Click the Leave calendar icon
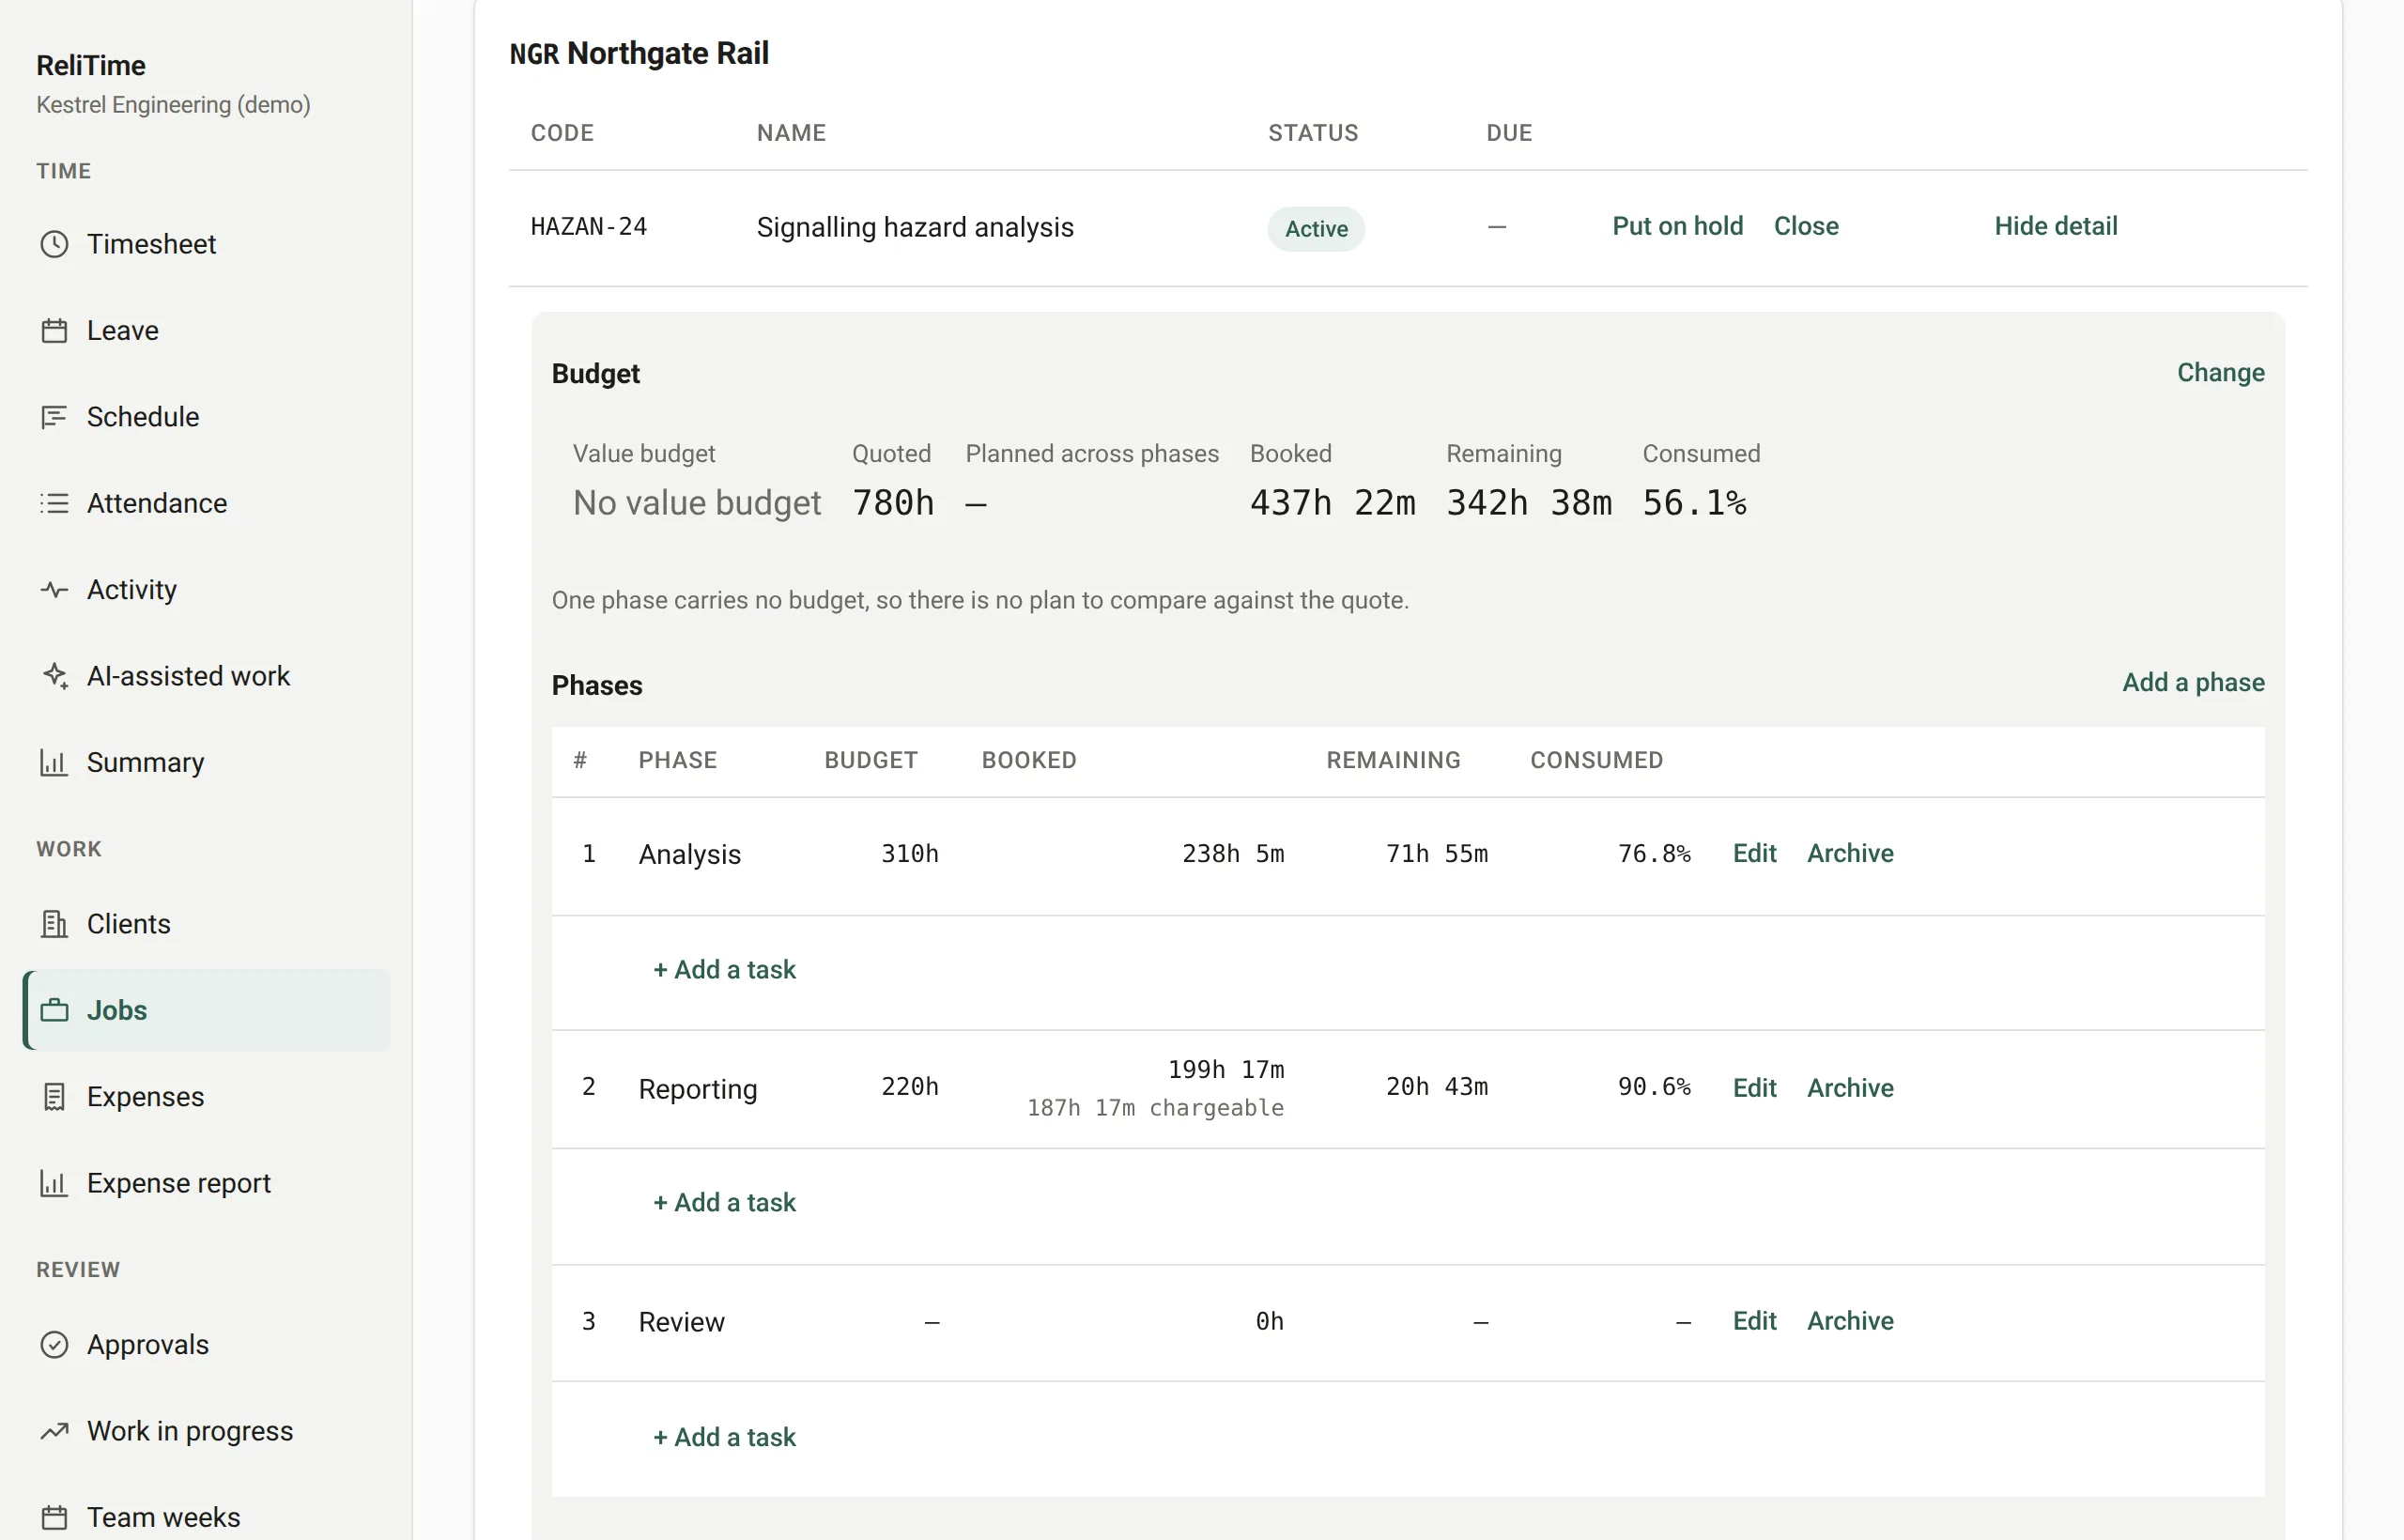Image resolution: width=2404 pixels, height=1540 pixels. coord(54,330)
